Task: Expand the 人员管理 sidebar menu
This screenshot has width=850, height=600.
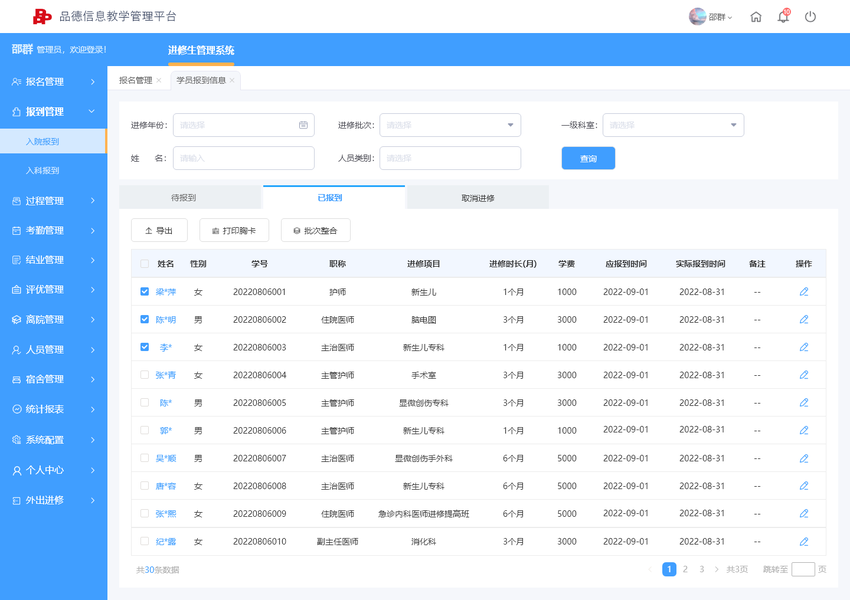Action: pos(53,350)
